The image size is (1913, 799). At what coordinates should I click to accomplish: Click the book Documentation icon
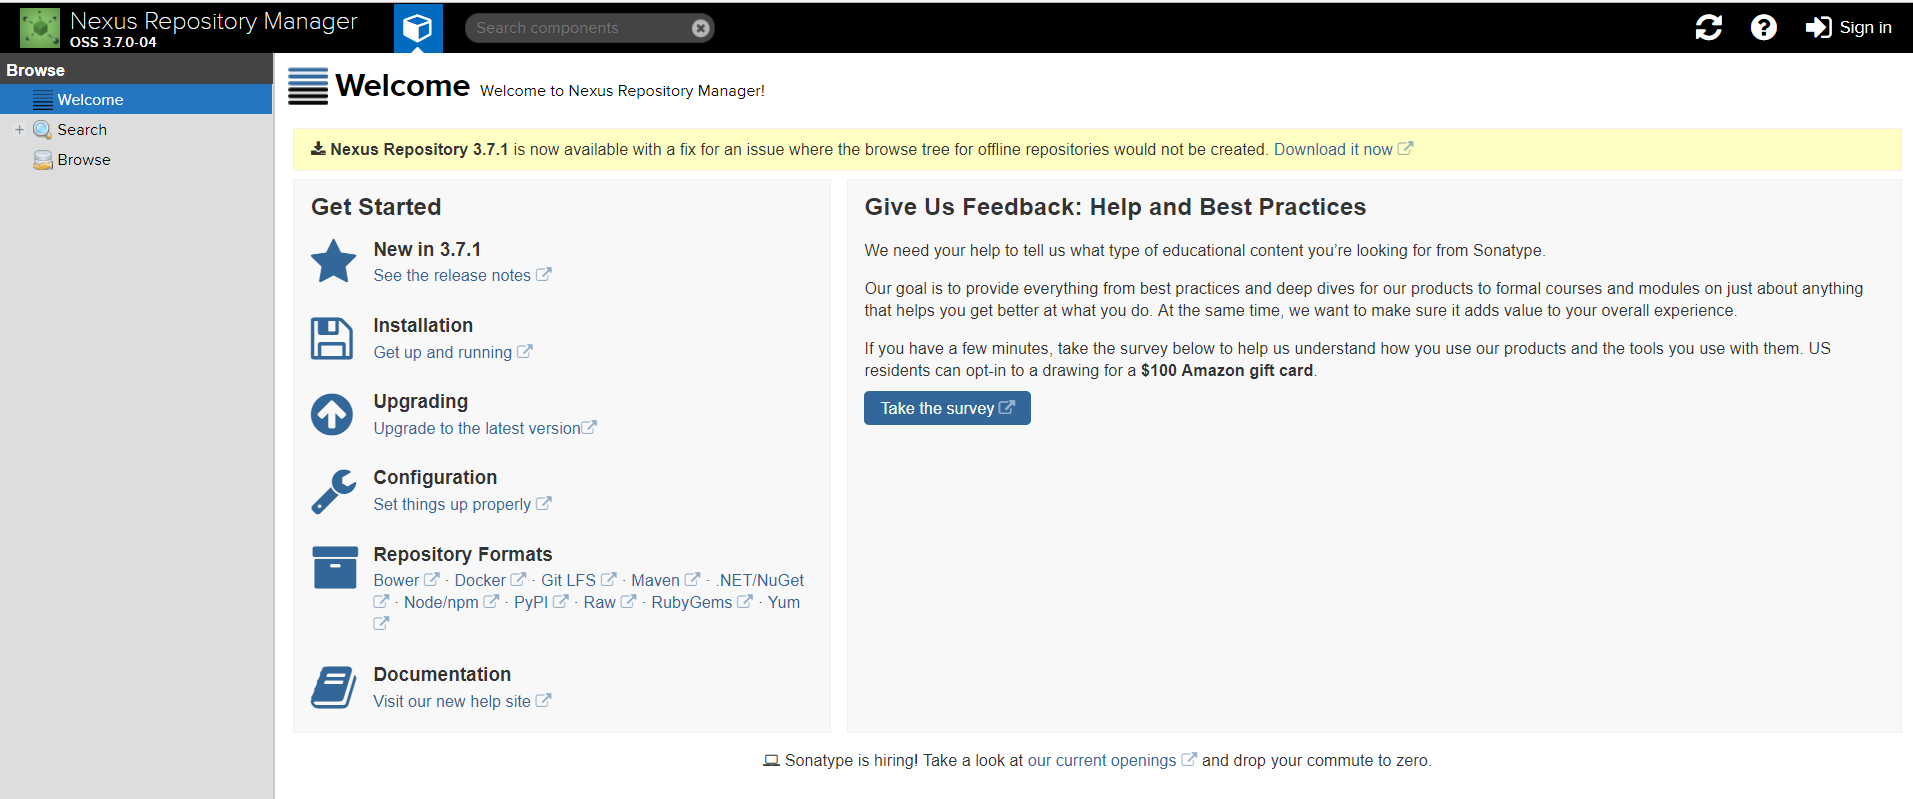tap(334, 688)
